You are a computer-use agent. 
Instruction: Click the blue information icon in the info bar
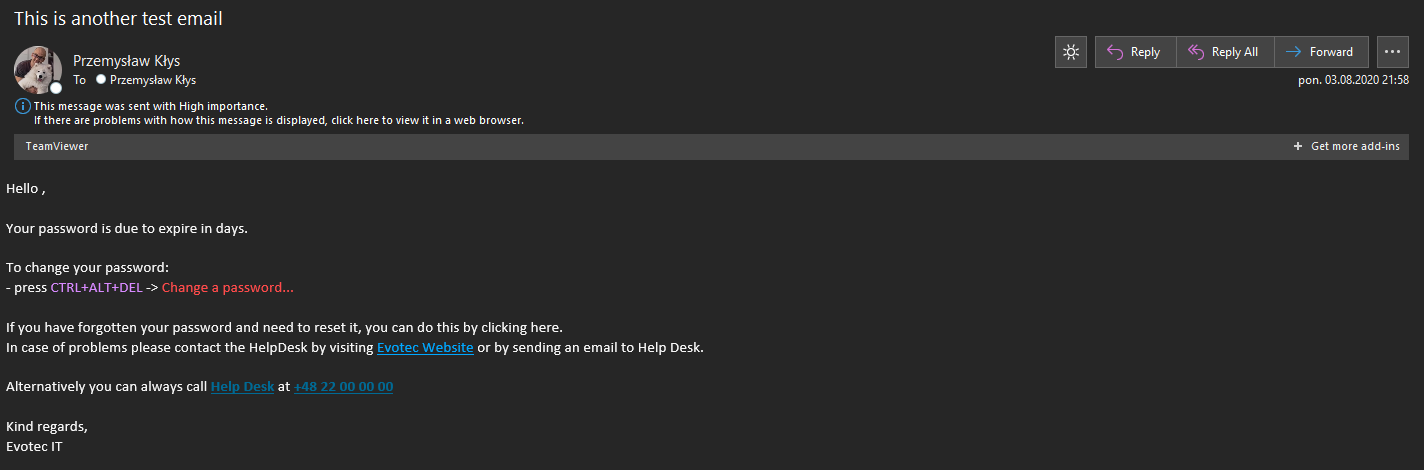click(22, 106)
